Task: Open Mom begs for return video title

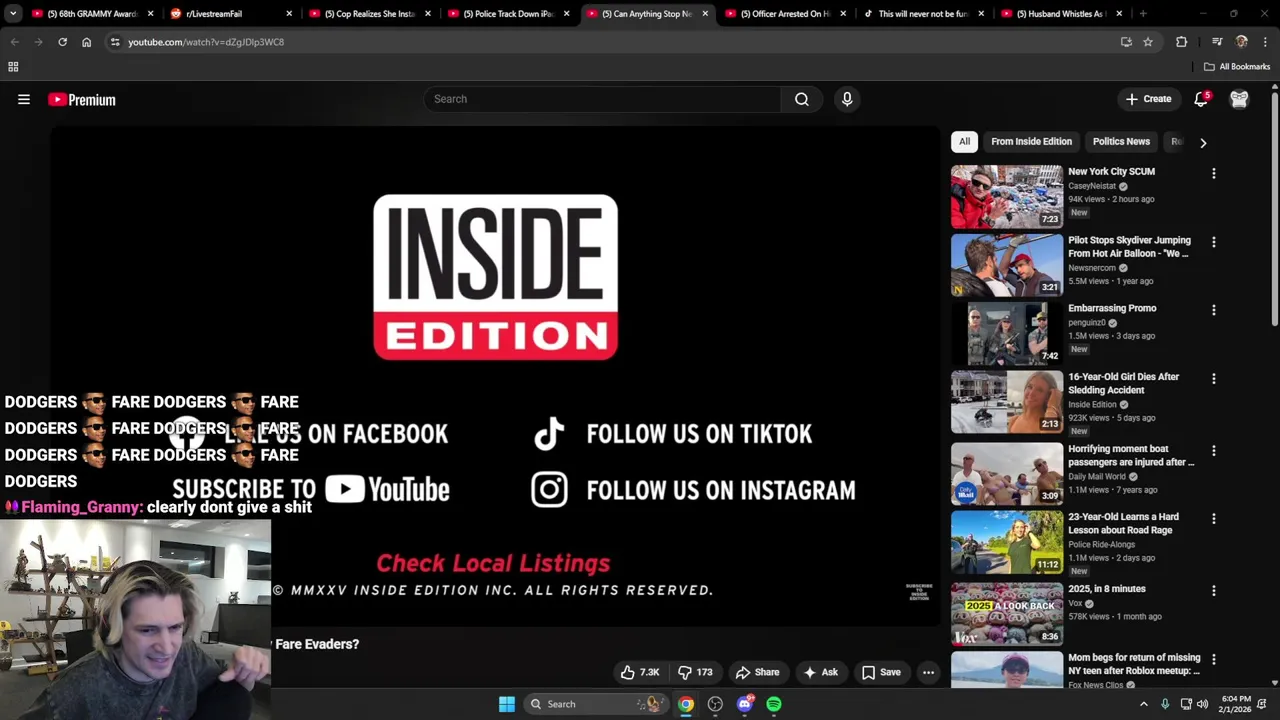Action: click(1134, 665)
